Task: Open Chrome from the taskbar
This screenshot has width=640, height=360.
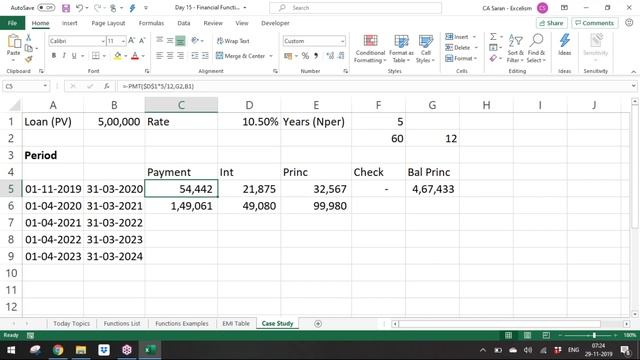Action: [58, 350]
